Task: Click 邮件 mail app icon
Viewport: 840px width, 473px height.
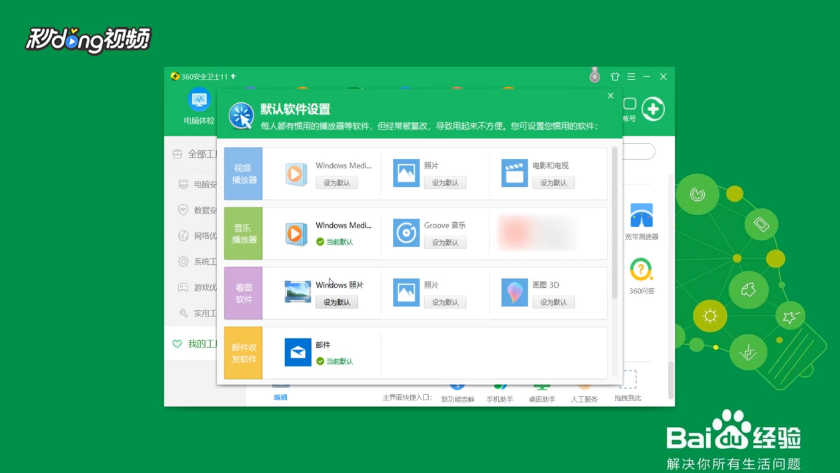Action: [x=297, y=352]
